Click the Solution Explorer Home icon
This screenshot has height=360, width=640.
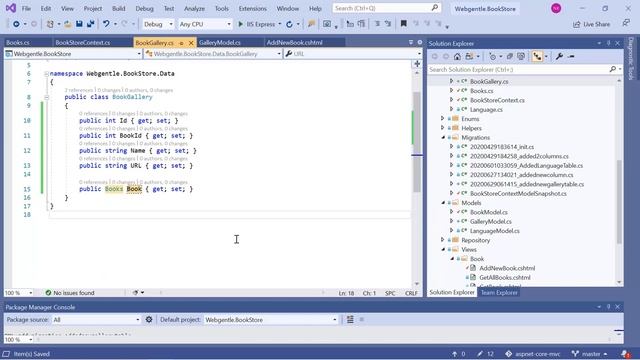pyautogui.click(x=457, y=56)
